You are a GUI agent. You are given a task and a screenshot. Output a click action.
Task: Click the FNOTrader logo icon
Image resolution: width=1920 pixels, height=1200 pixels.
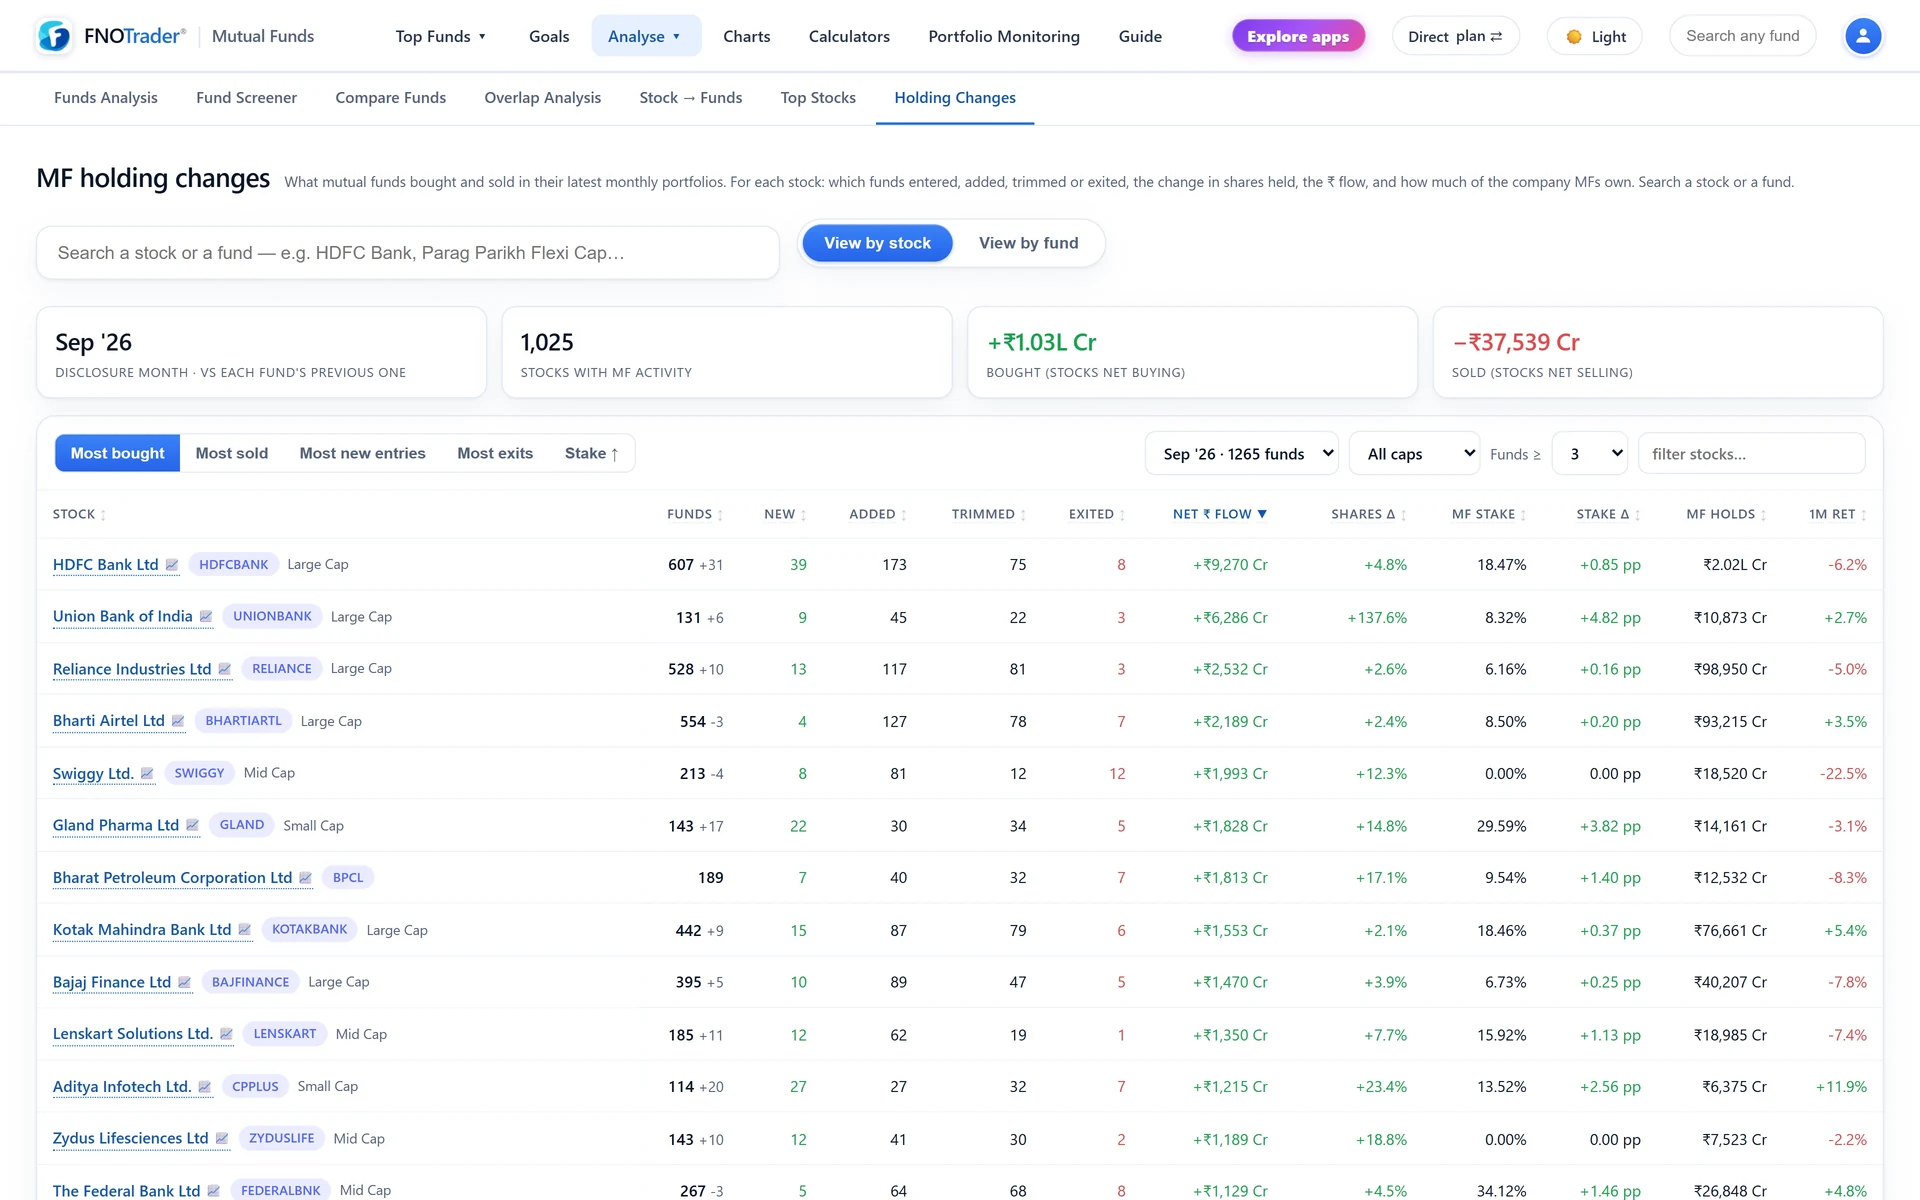pyautogui.click(x=54, y=36)
